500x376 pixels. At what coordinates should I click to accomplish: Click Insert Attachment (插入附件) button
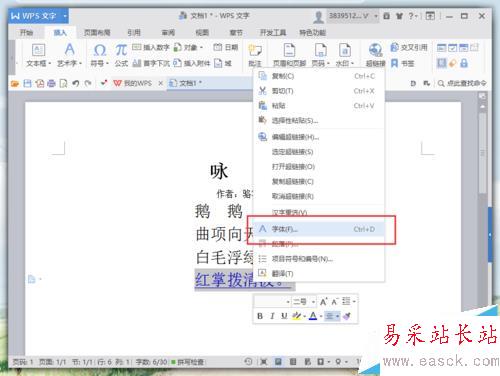[x=192, y=63]
